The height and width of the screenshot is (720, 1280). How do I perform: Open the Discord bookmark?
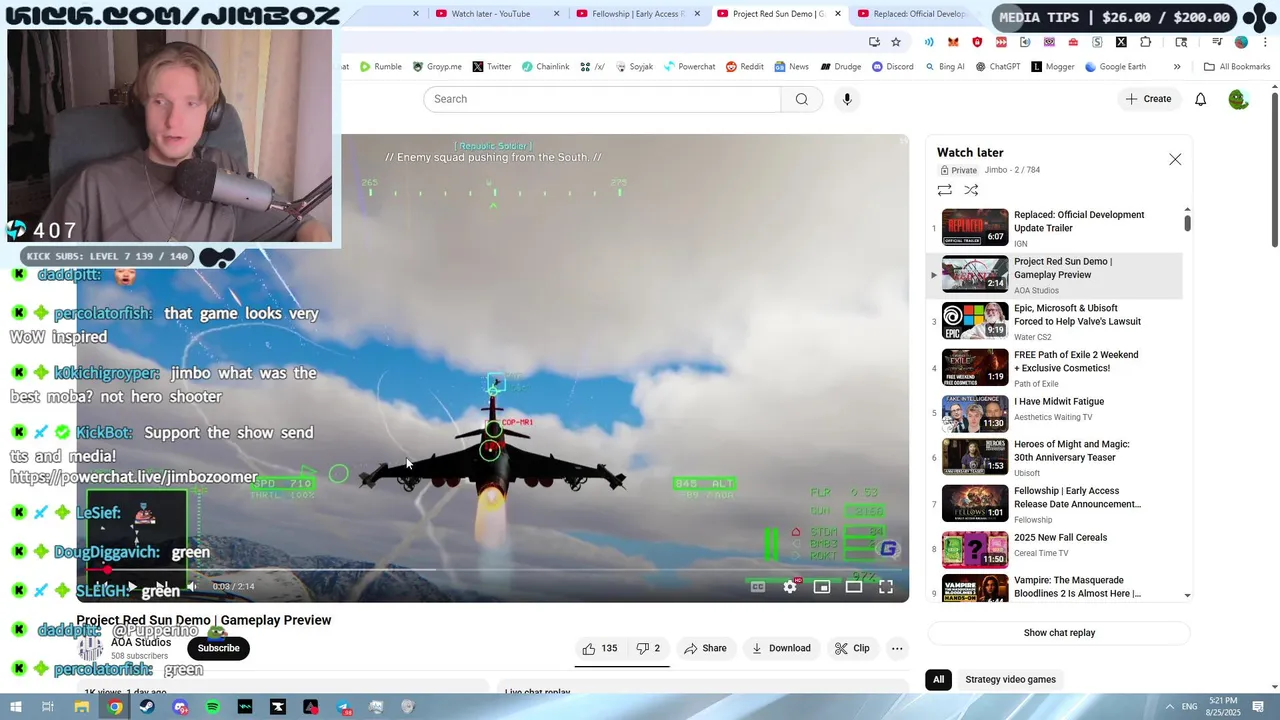pos(892,67)
